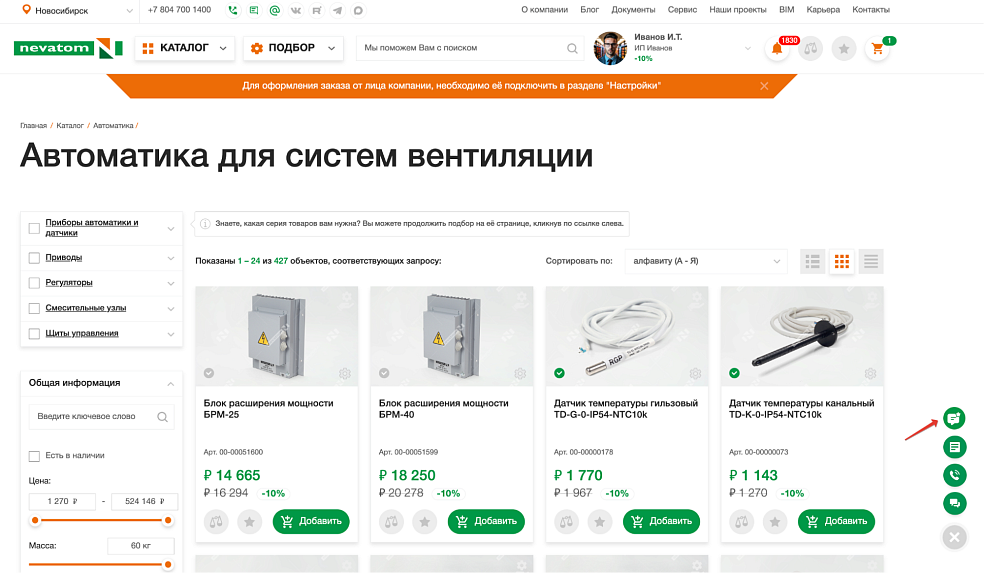The width and height of the screenshot is (984, 573).
Task: Click the keyword filter input field
Action: [x=90, y=416]
